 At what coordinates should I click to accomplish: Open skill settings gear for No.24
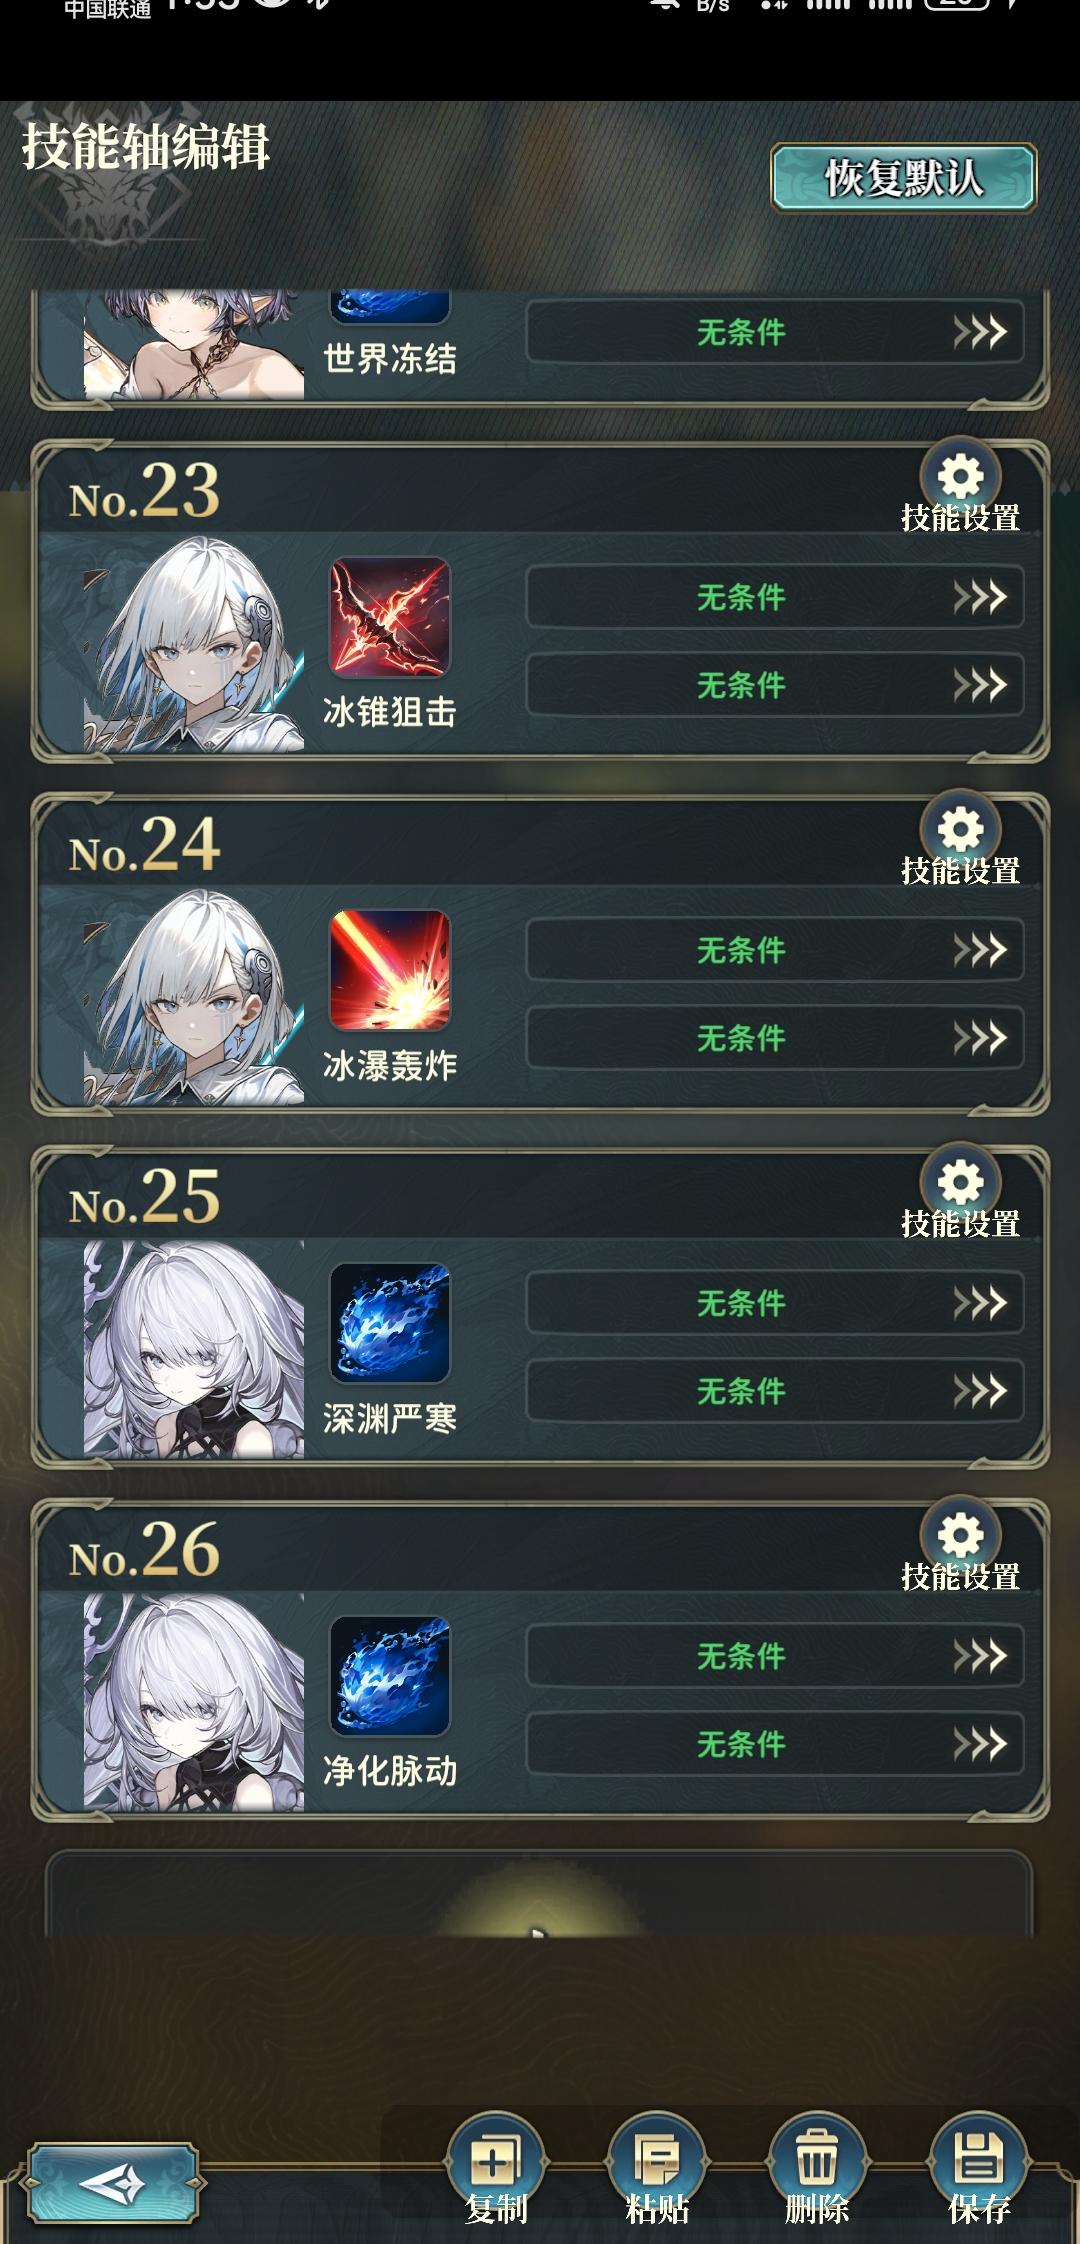960,831
